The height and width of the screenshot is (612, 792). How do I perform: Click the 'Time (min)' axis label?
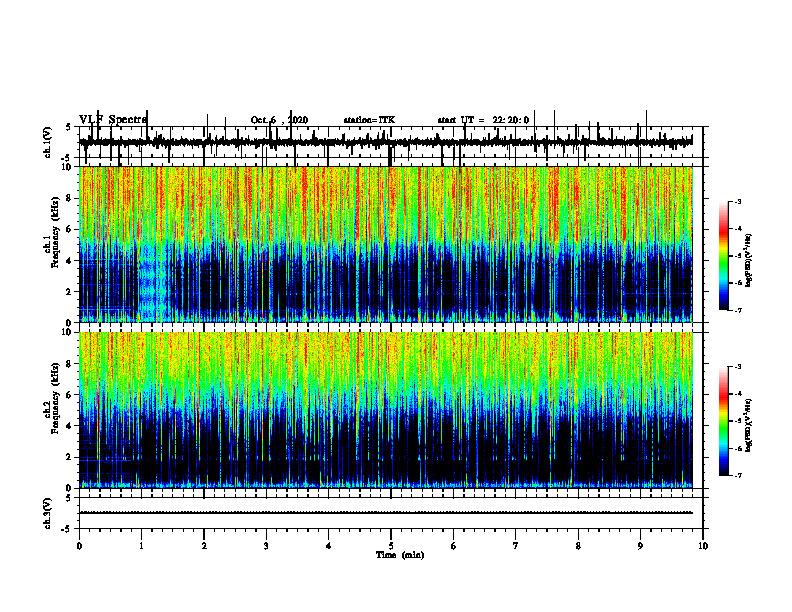pos(400,555)
